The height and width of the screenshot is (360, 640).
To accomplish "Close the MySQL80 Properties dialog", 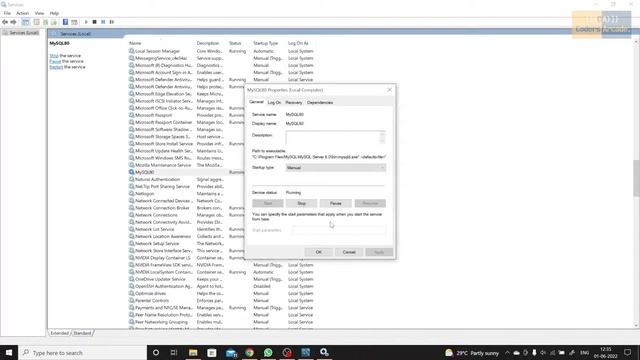I will click(x=389, y=90).
